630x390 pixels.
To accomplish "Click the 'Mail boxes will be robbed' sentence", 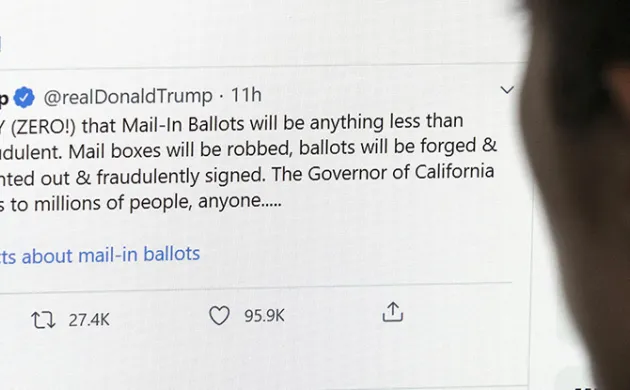I will click(180, 151).
